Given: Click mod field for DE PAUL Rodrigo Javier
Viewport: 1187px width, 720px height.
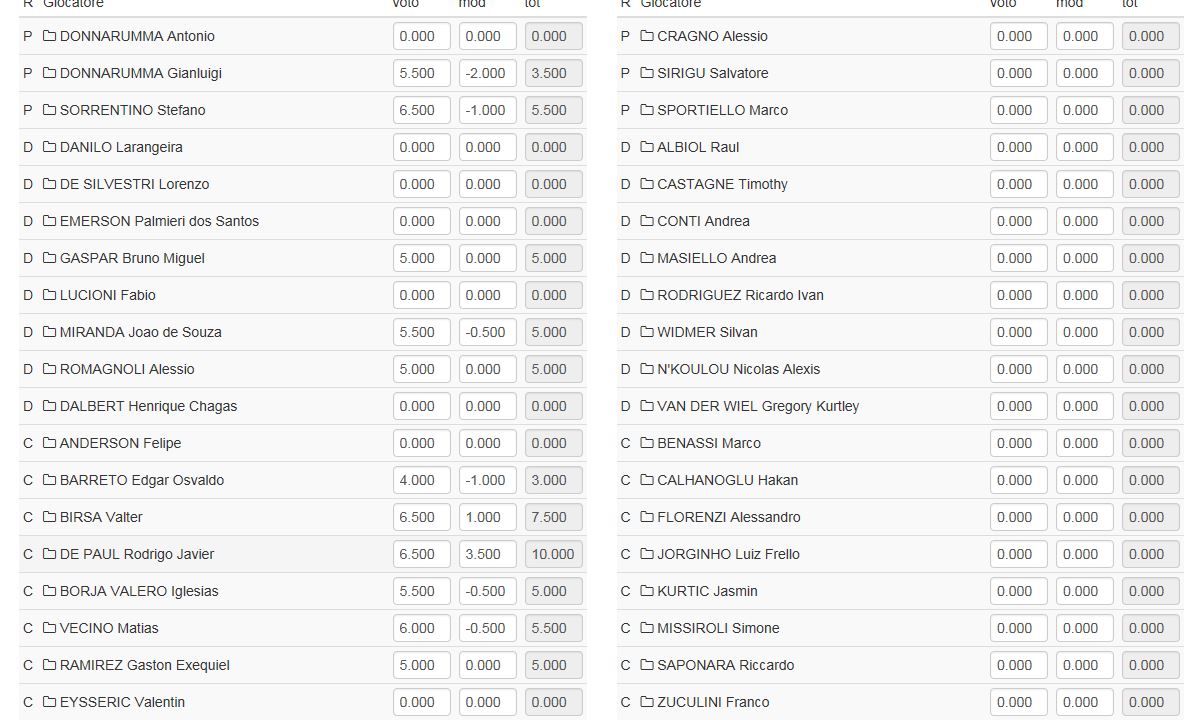Looking at the screenshot, I should click(x=487, y=554).
